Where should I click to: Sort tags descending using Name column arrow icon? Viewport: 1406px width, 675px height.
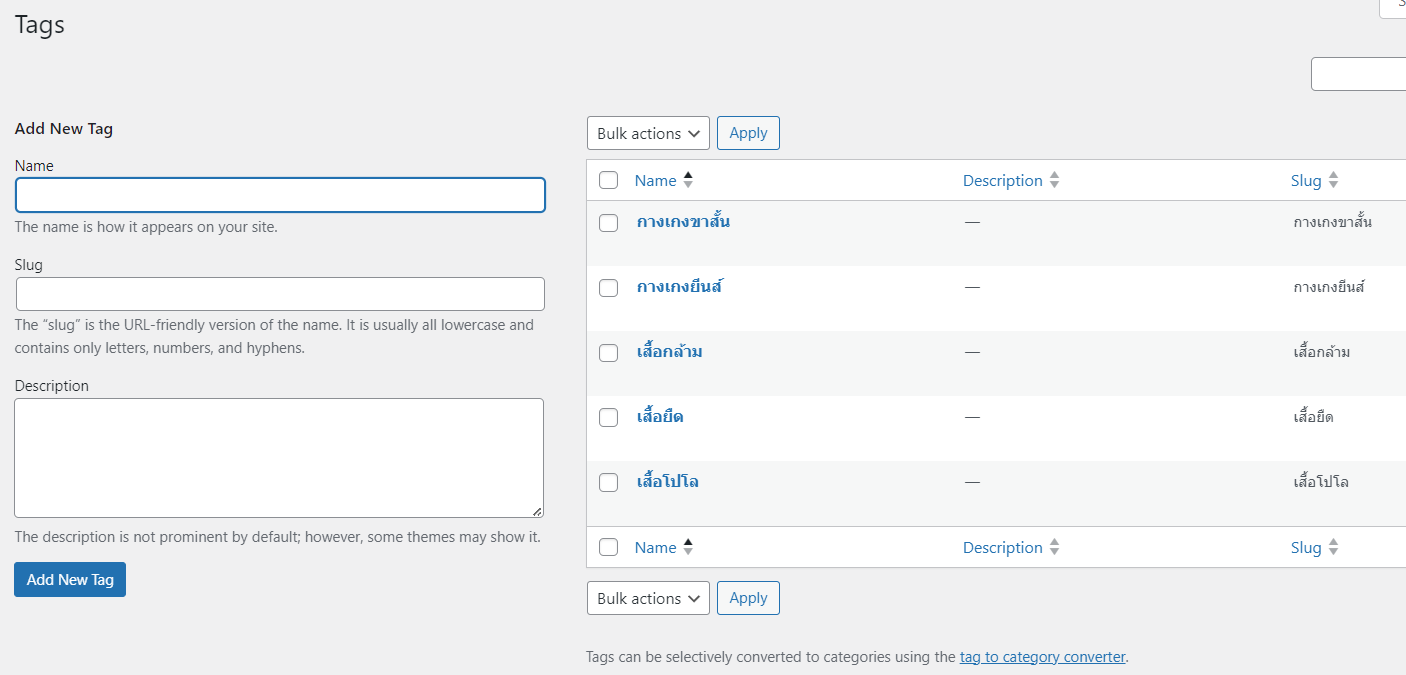(x=687, y=180)
